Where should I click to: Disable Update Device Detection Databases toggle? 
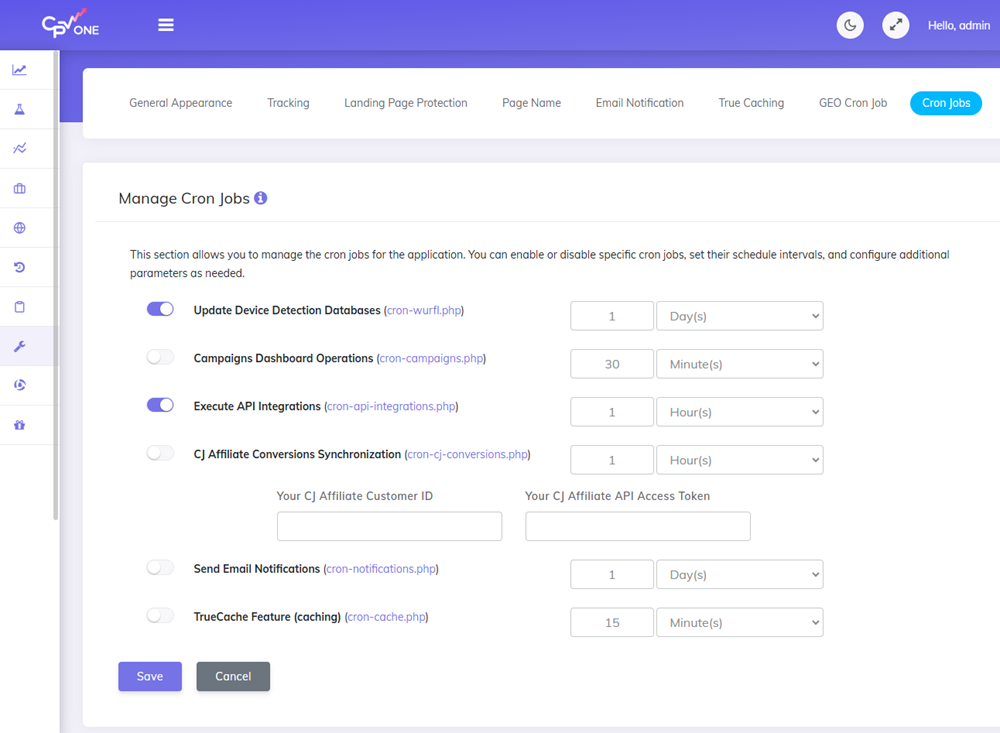160,309
